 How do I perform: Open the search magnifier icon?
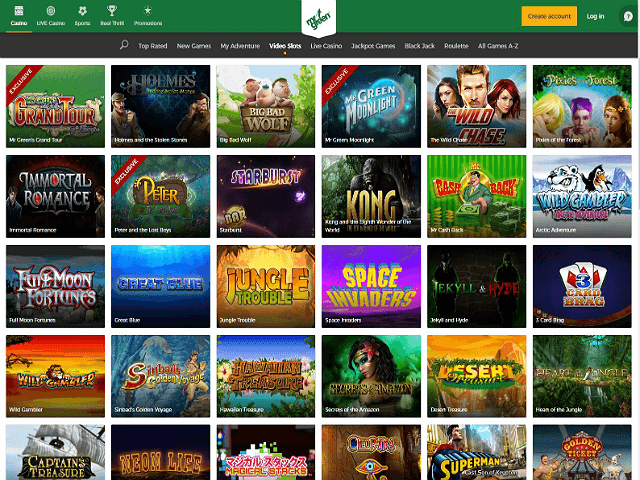click(124, 45)
